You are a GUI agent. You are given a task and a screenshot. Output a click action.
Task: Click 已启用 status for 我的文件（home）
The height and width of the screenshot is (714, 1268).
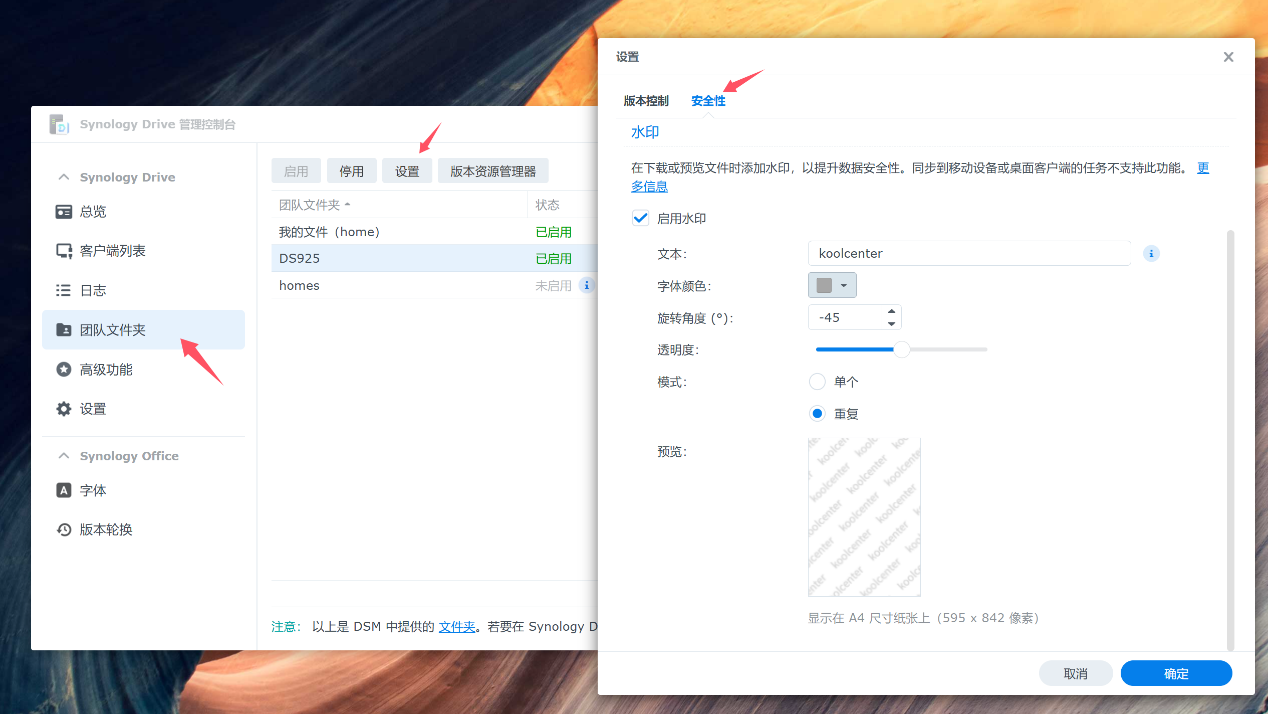(x=553, y=232)
